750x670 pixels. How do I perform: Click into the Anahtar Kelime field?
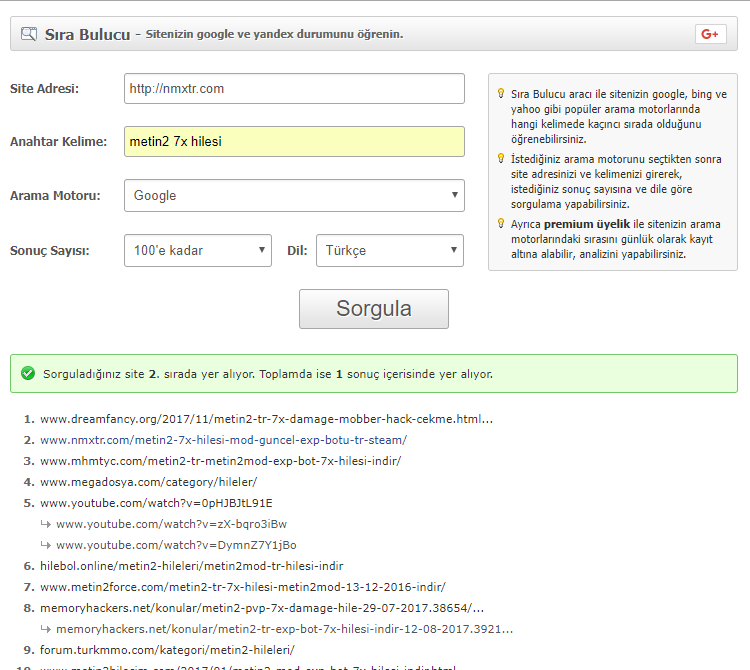click(x=294, y=142)
